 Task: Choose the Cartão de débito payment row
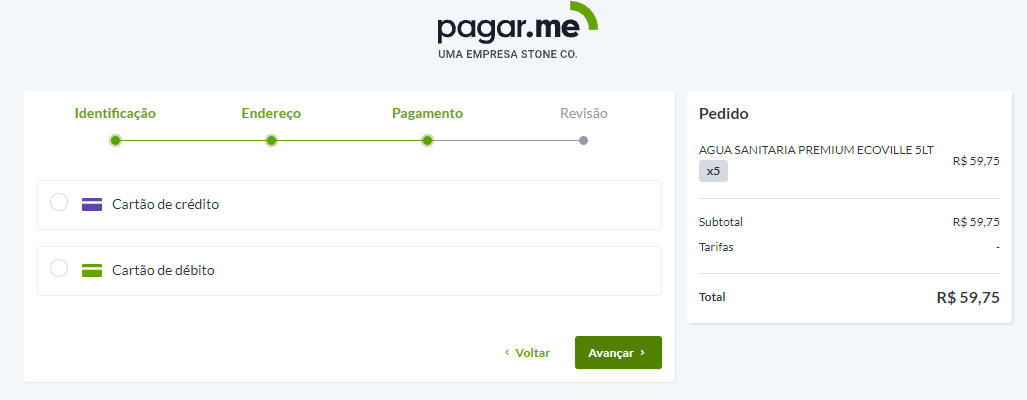pos(349,271)
